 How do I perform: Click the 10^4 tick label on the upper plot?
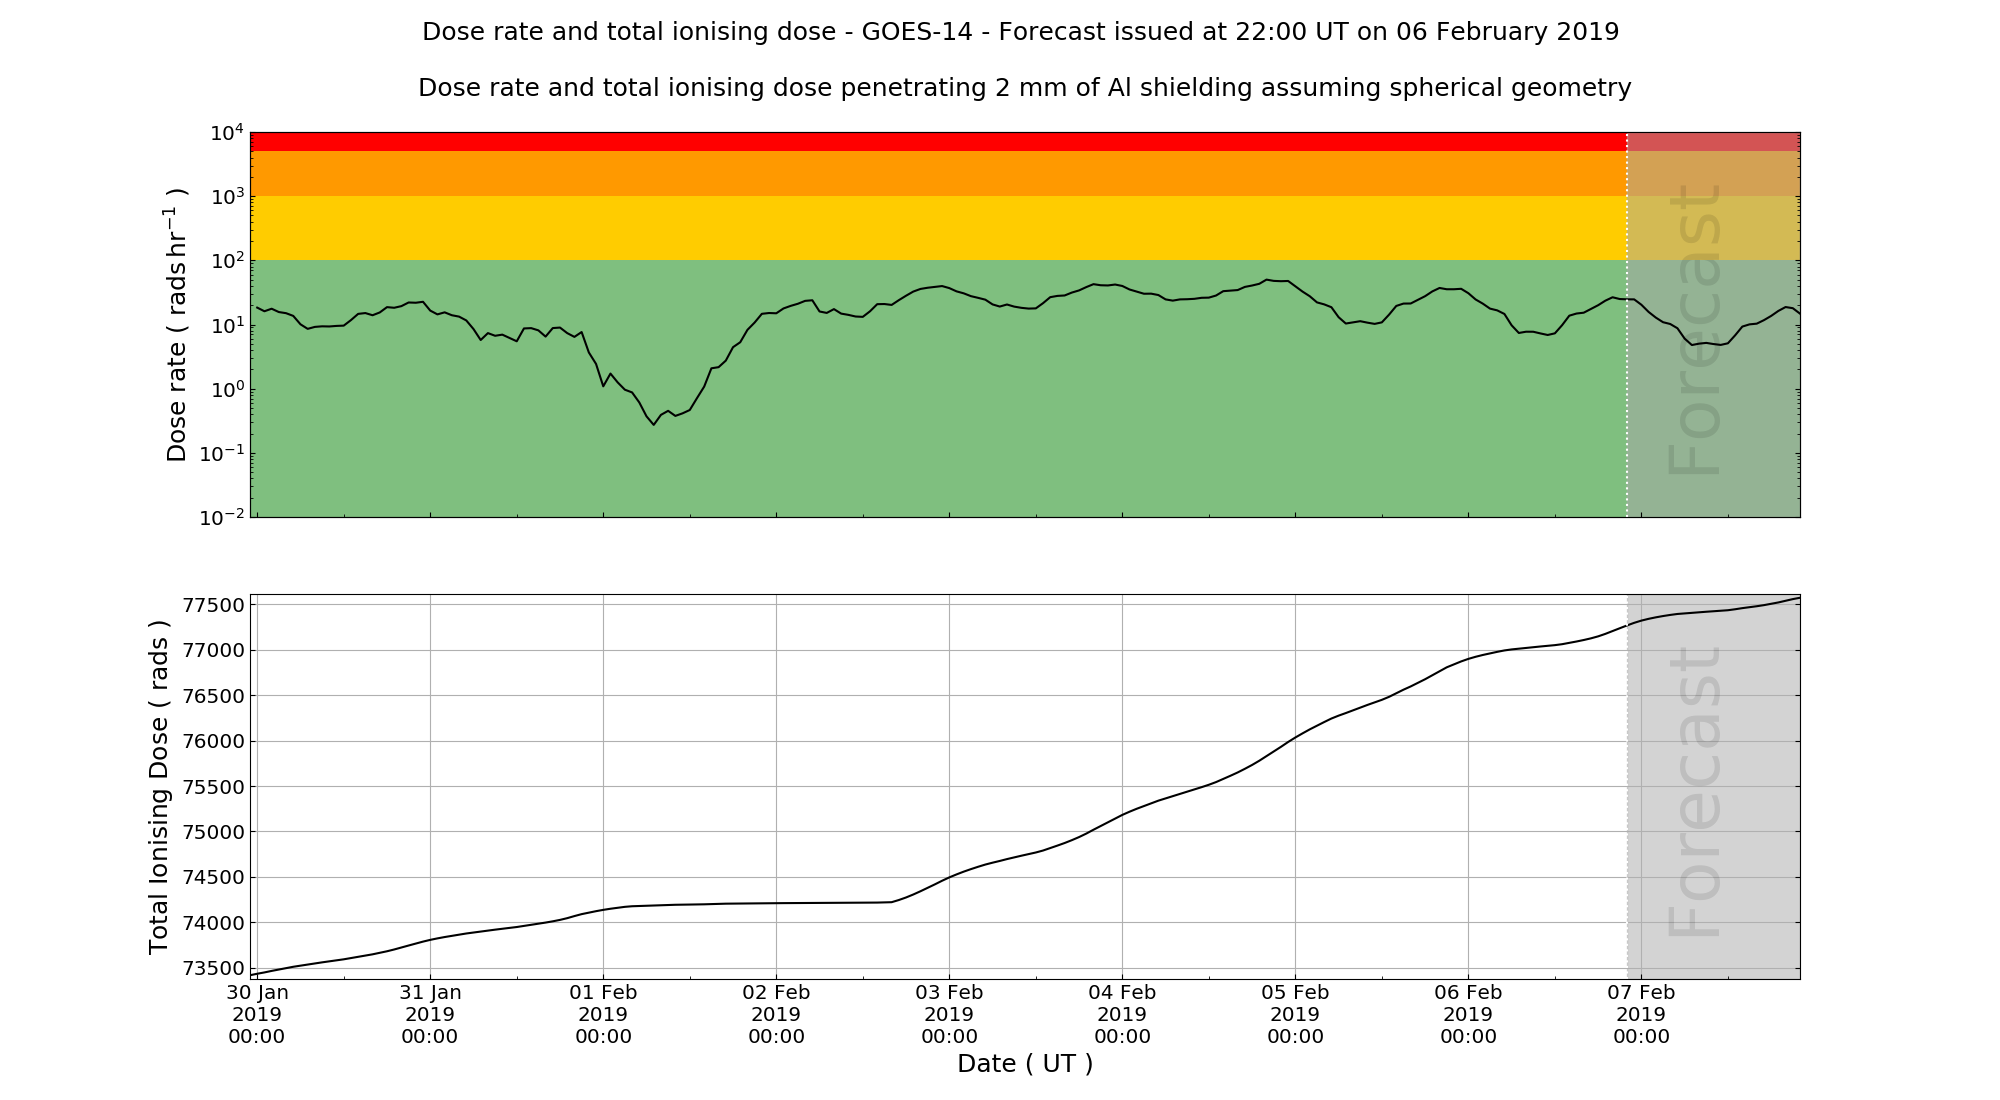pos(227,133)
